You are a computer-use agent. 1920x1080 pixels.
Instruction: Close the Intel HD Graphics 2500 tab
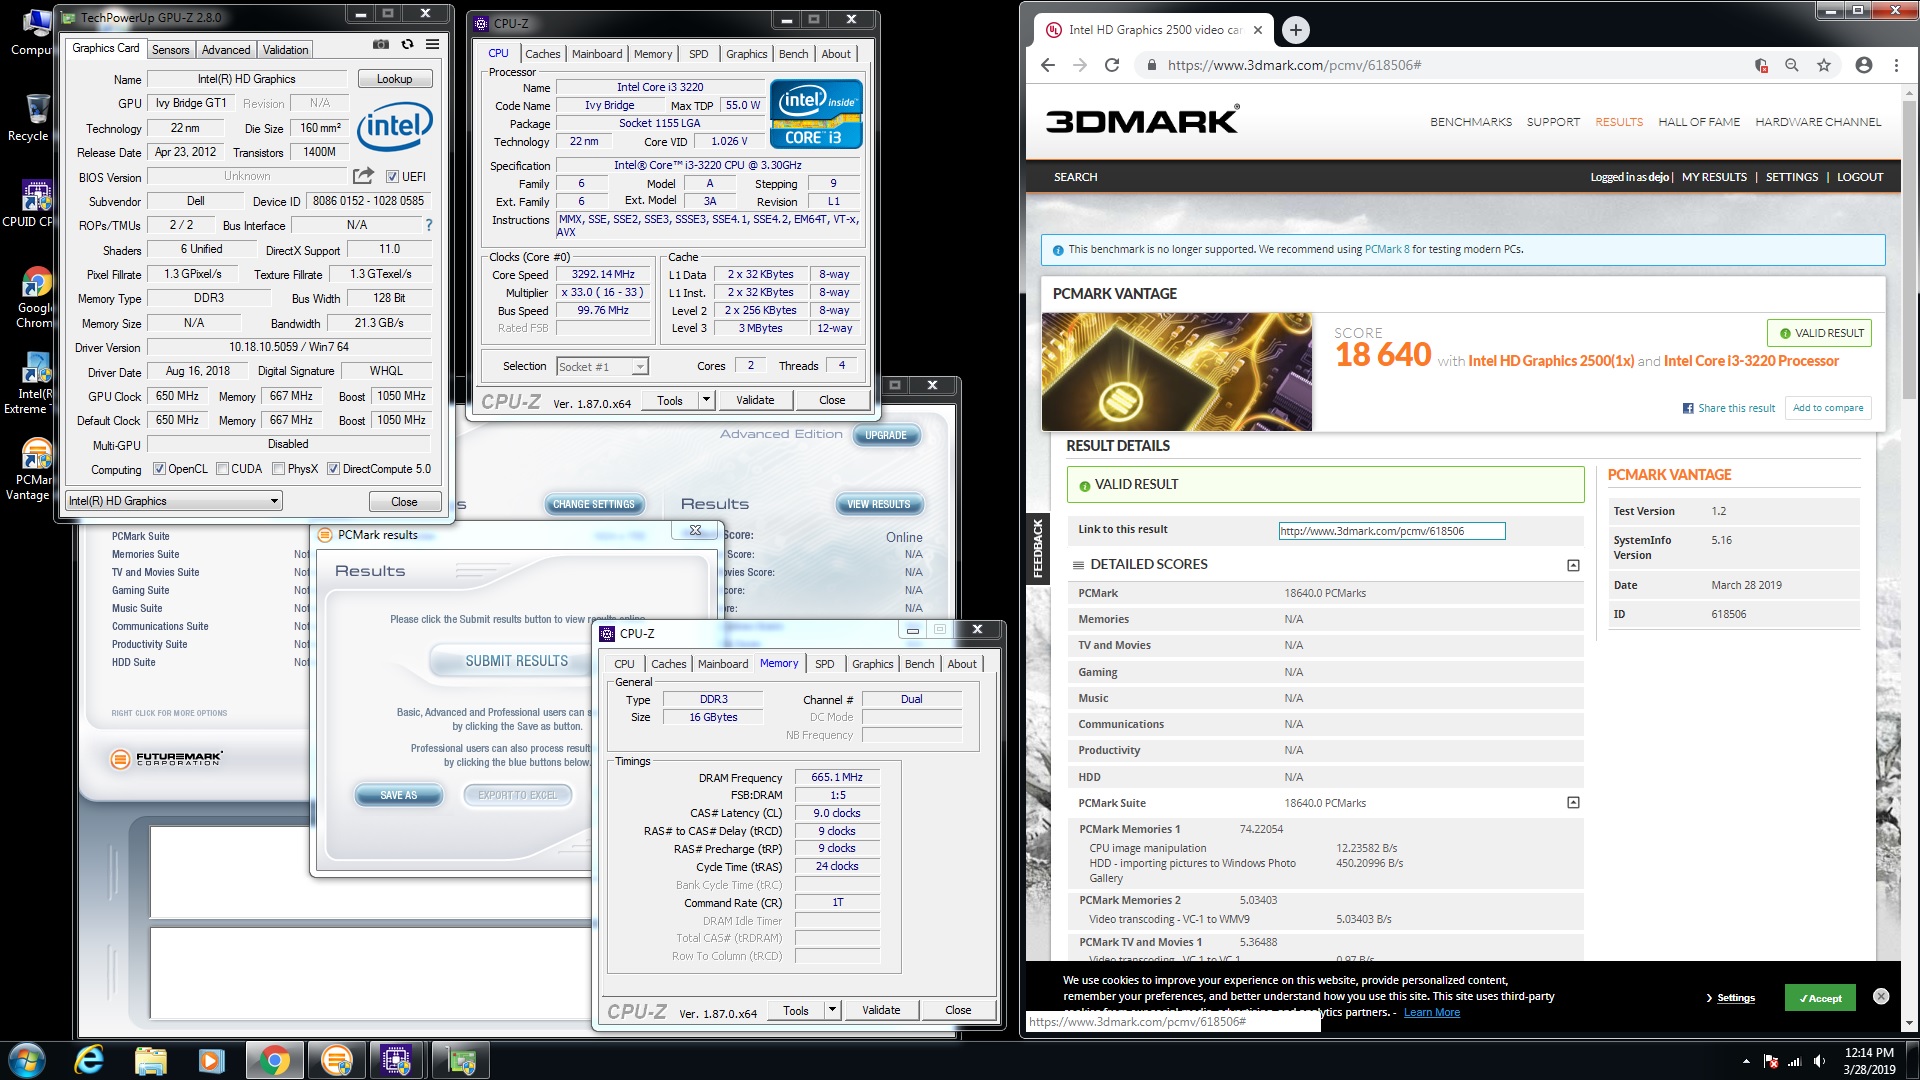(x=1258, y=30)
